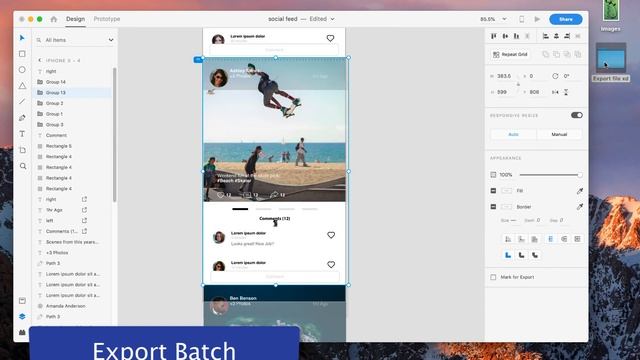Choose the miter join corner icon
The image size is (640, 360).
pyautogui.click(x=508, y=255)
